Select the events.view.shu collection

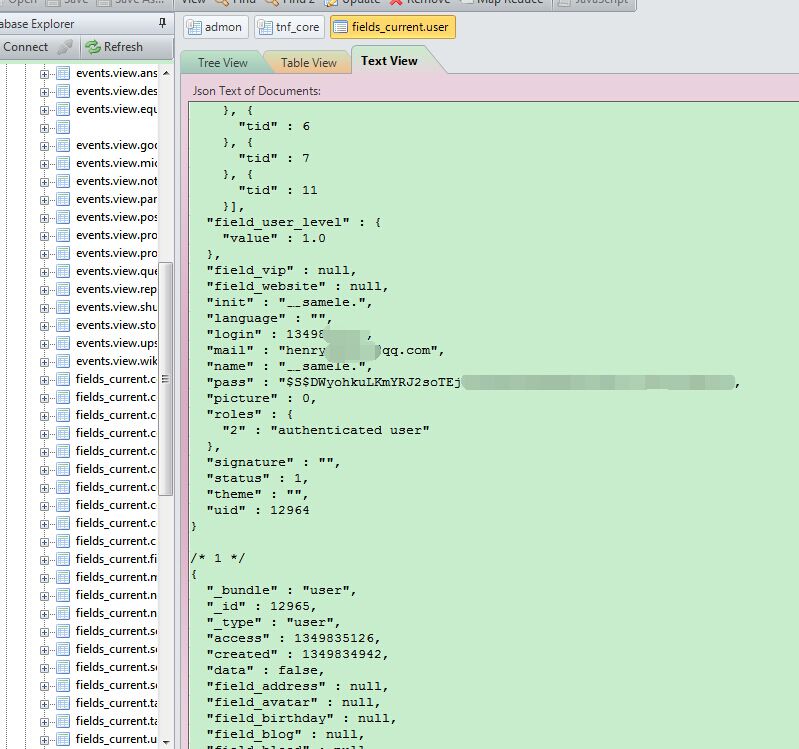click(x=116, y=307)
